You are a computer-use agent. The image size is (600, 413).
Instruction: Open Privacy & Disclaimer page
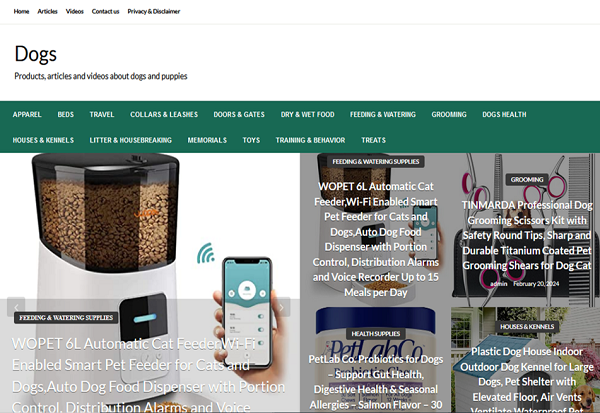(x=154, y=11)
